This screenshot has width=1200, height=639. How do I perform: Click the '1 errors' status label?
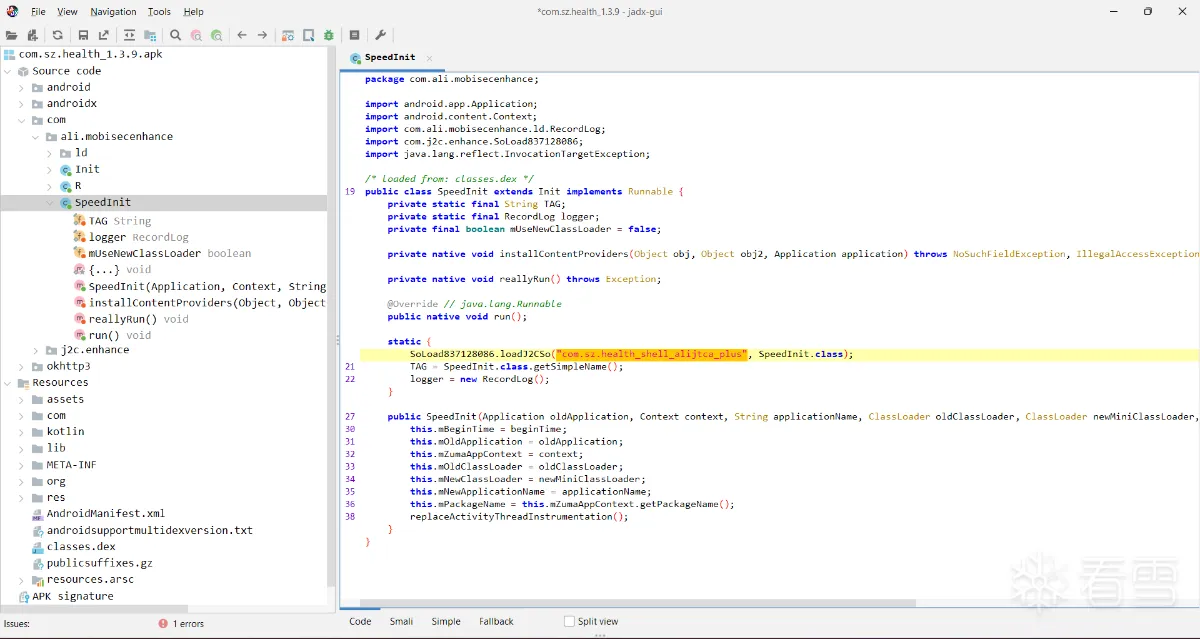point(188,623)
